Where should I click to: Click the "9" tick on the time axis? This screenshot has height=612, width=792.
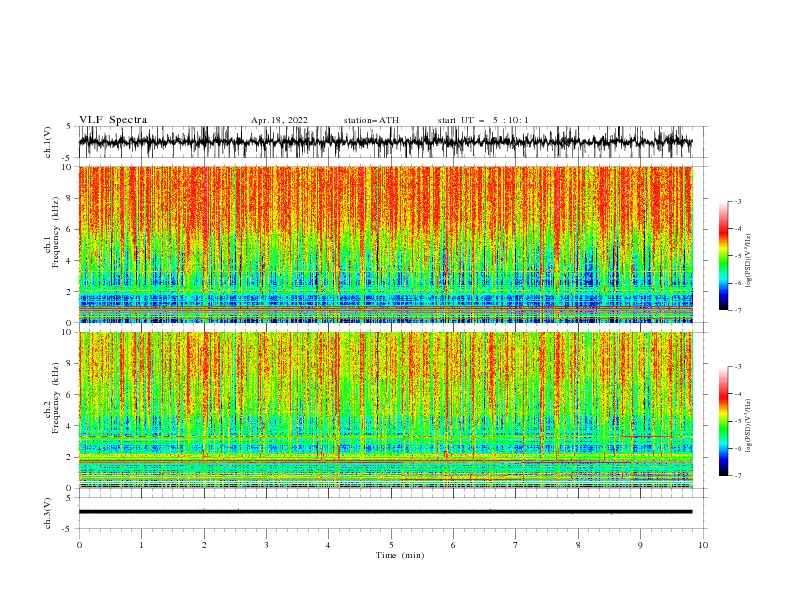tap(640, 545)
